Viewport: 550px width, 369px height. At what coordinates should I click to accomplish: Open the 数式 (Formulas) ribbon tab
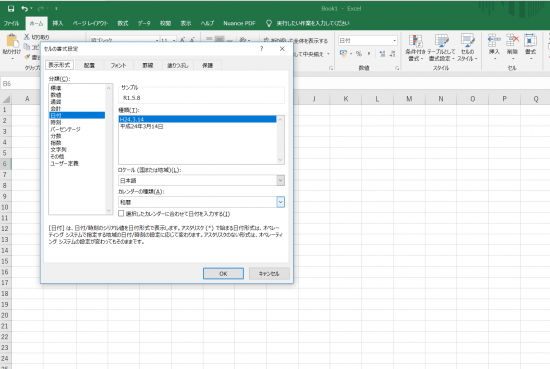click(122, 23)
